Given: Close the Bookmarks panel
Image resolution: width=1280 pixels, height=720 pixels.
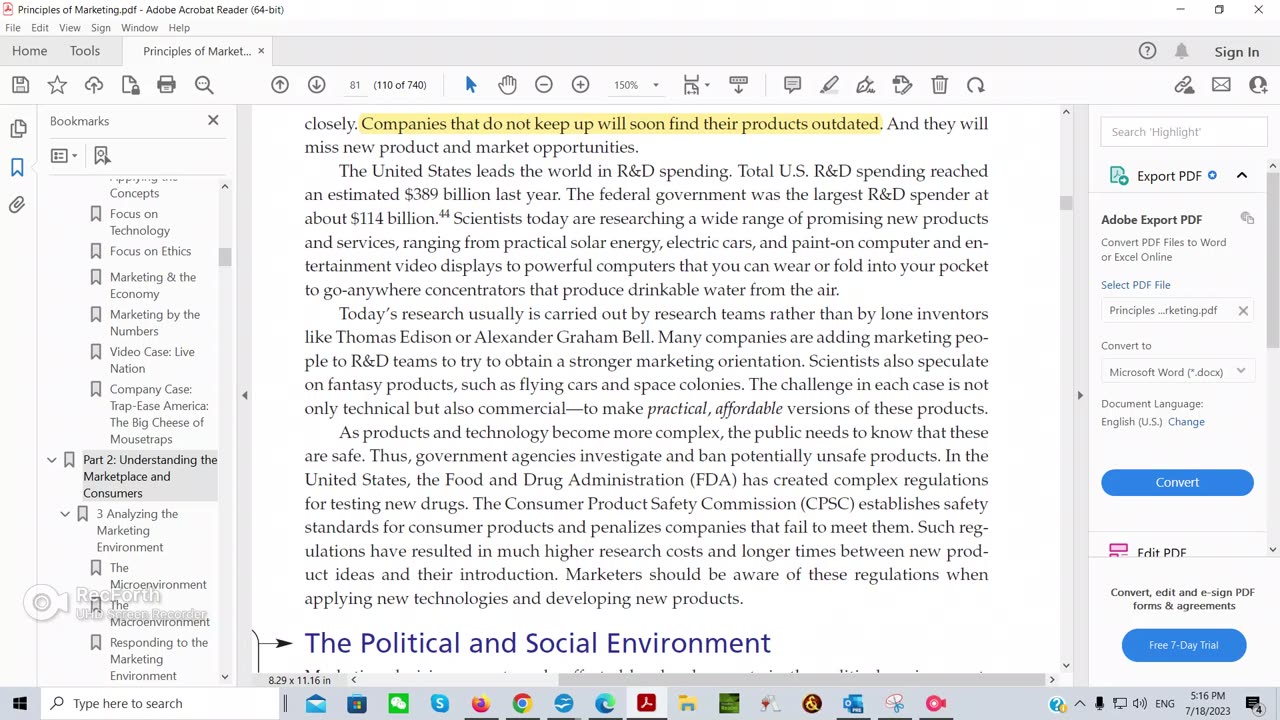Looking at the screenshot, I should coord(213,120).
